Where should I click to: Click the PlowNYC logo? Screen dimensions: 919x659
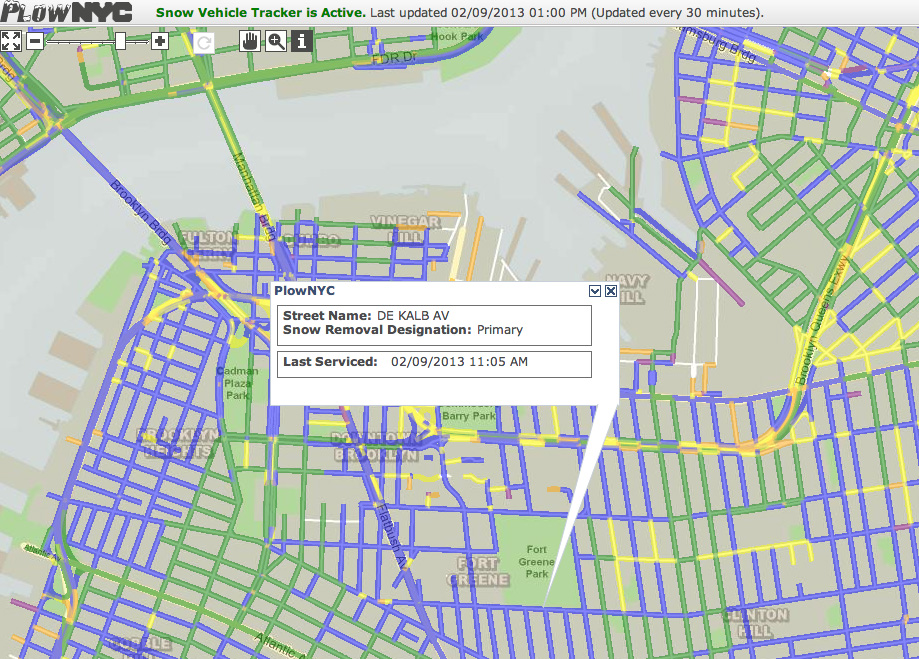pos(67,13)
